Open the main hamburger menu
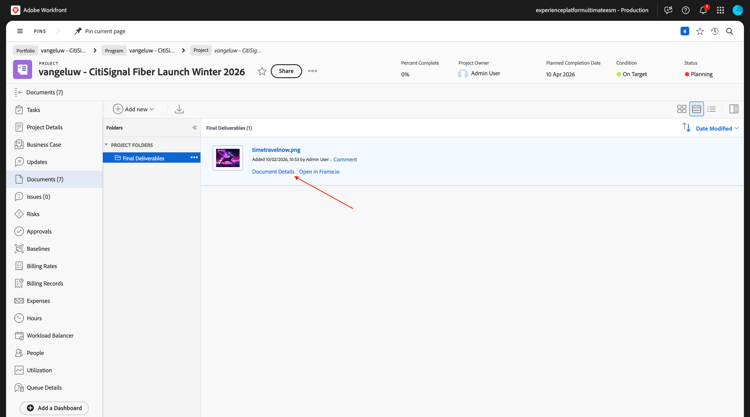The width and height of the screenshot is (750, 417). point(20,31)
